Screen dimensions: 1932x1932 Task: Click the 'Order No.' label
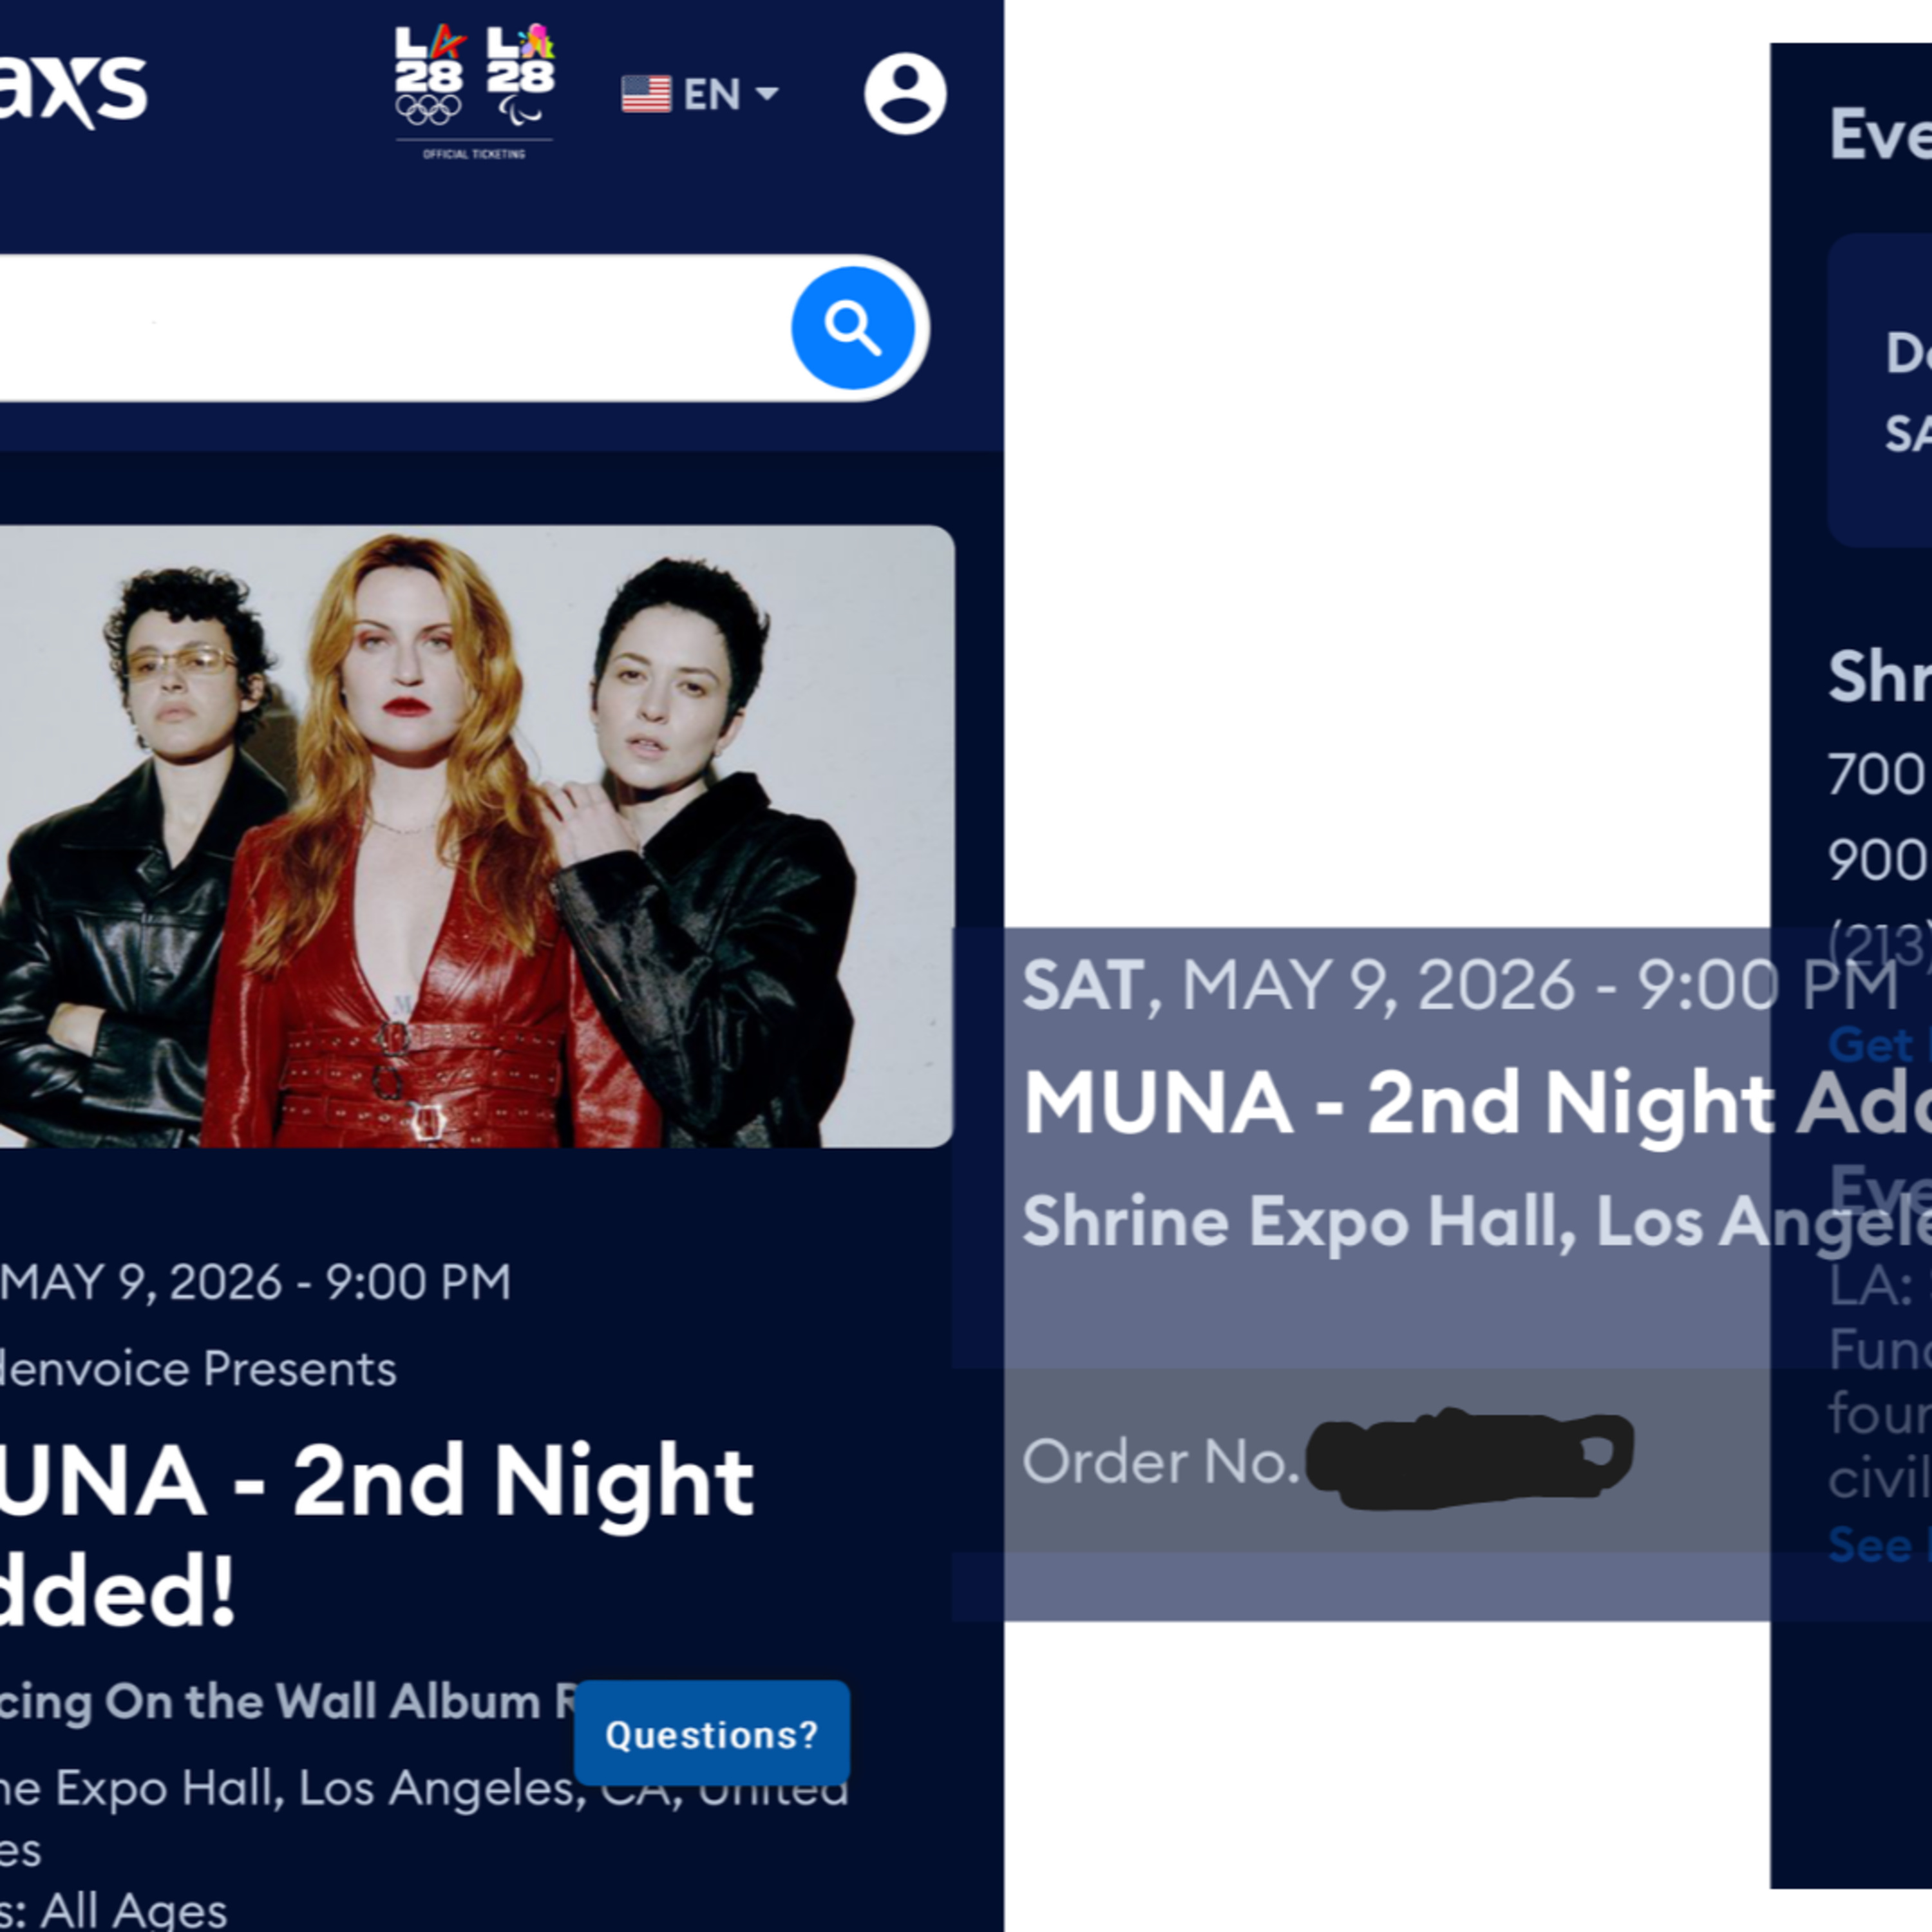click(x=1161, y=1461)
